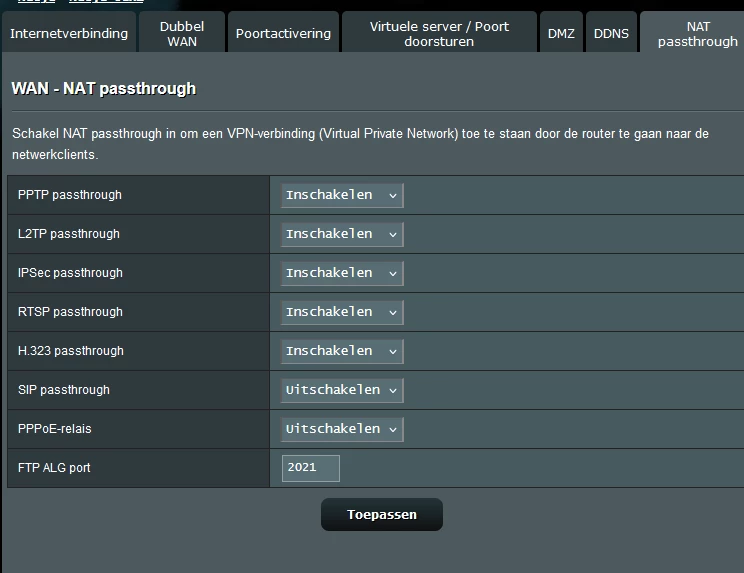This screenshot has width=744, height=573.
Task: Go to the Poortactivering tab
Action: (283, 33)
